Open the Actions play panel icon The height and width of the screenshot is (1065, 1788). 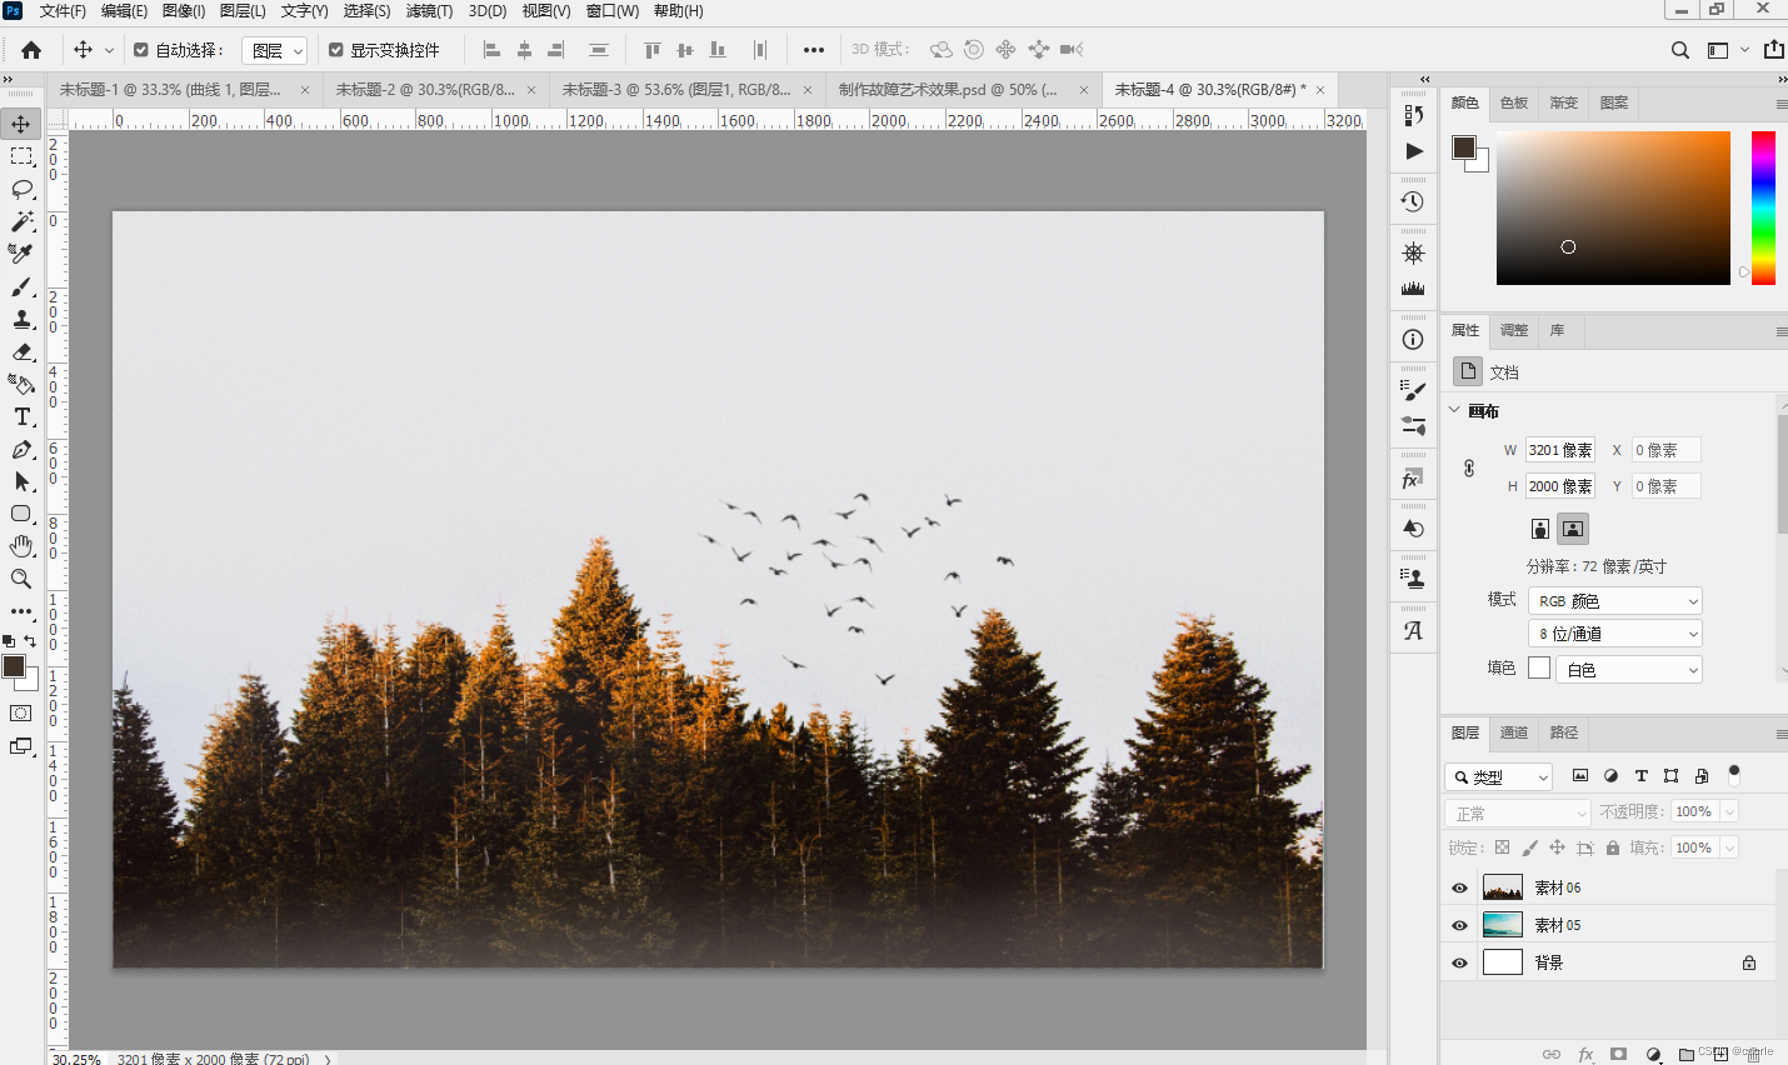1413,151
